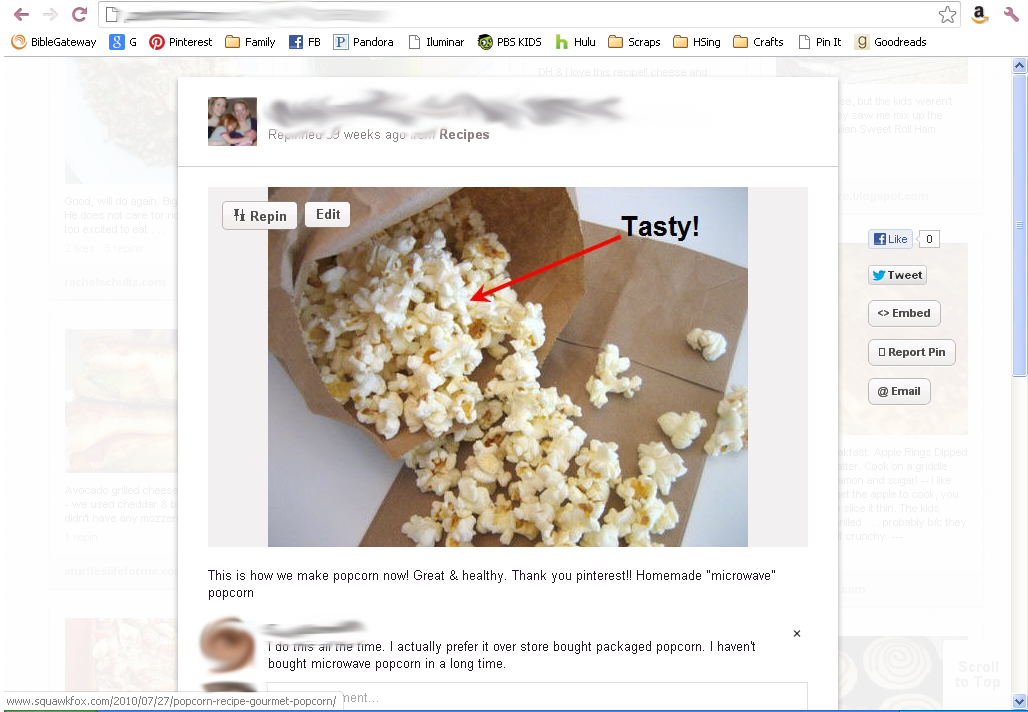
Task: Open the Amazon extension icon
Action: [x=979, y=14]
